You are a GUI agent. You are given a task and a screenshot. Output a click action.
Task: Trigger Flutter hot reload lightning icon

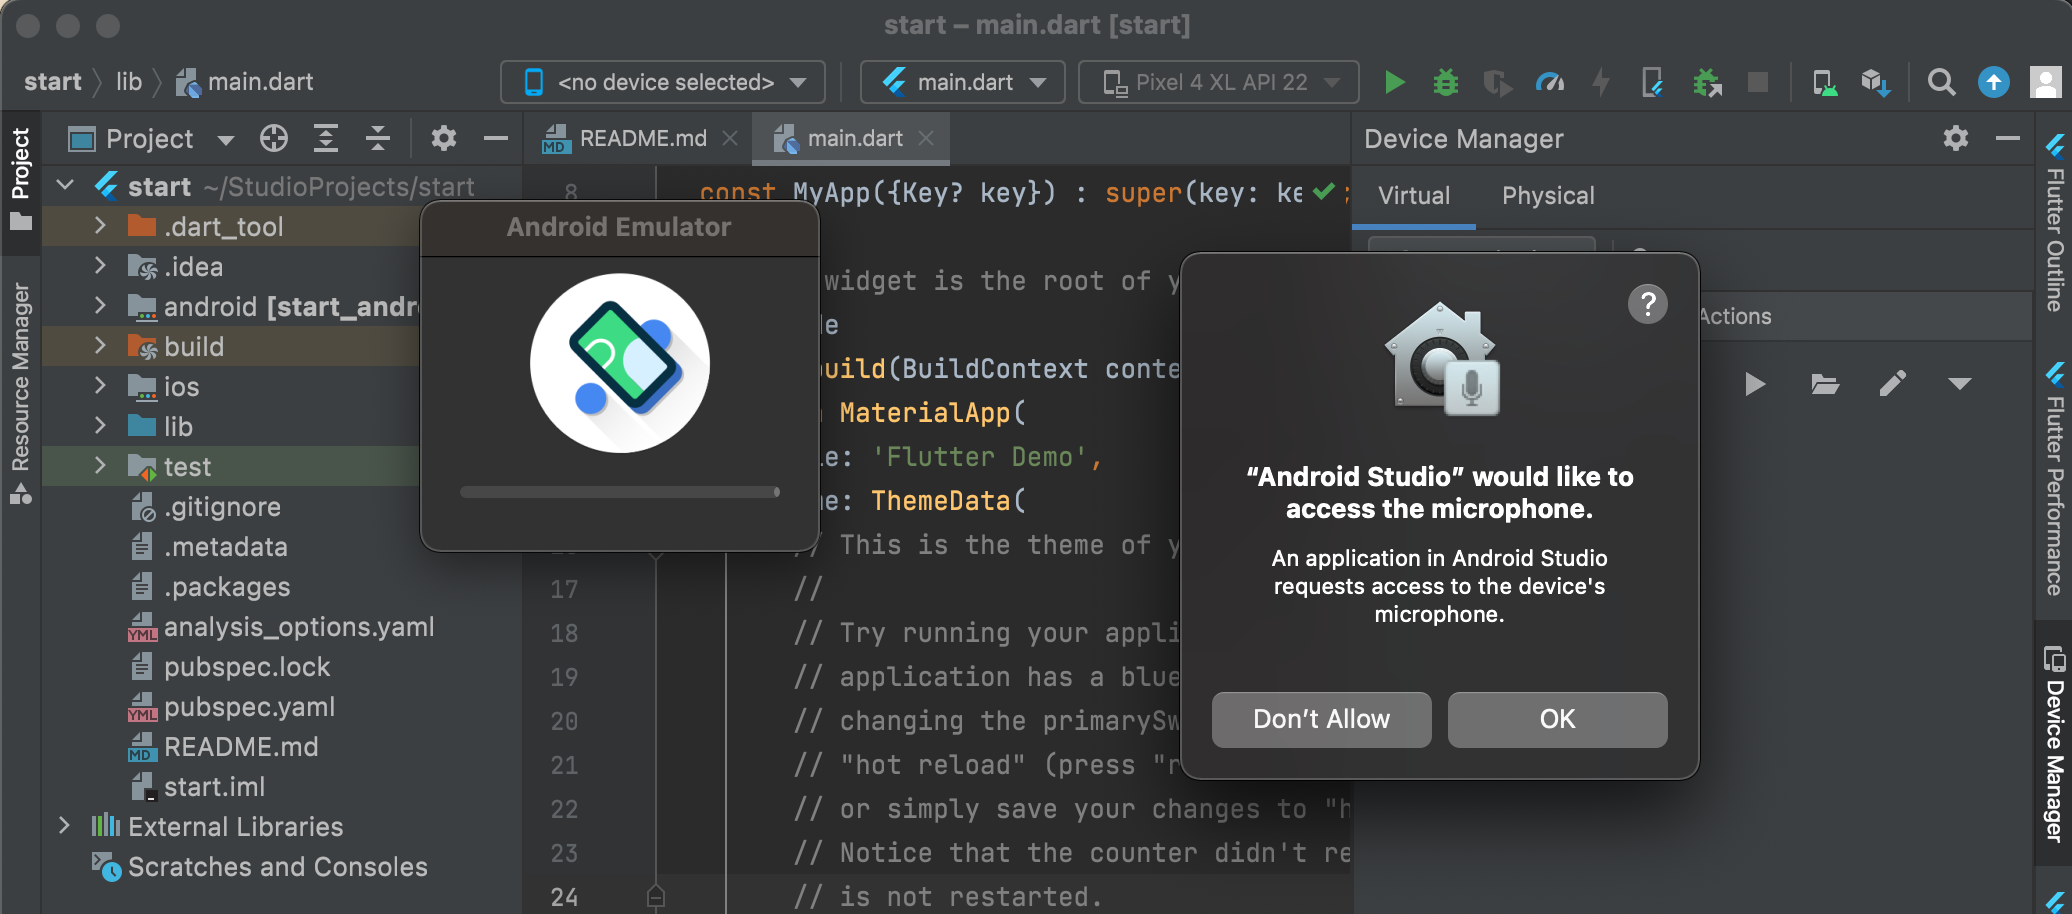pos(1602,82)
